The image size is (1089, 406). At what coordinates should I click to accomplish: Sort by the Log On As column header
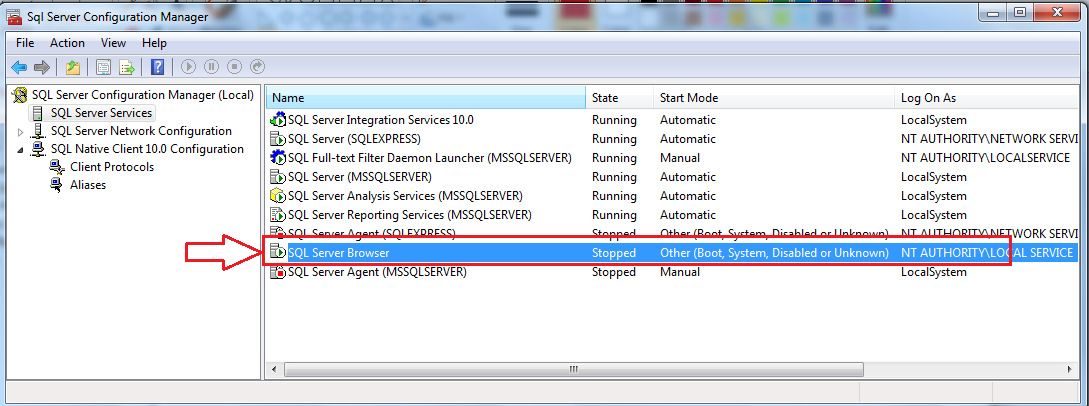[986, 98]
